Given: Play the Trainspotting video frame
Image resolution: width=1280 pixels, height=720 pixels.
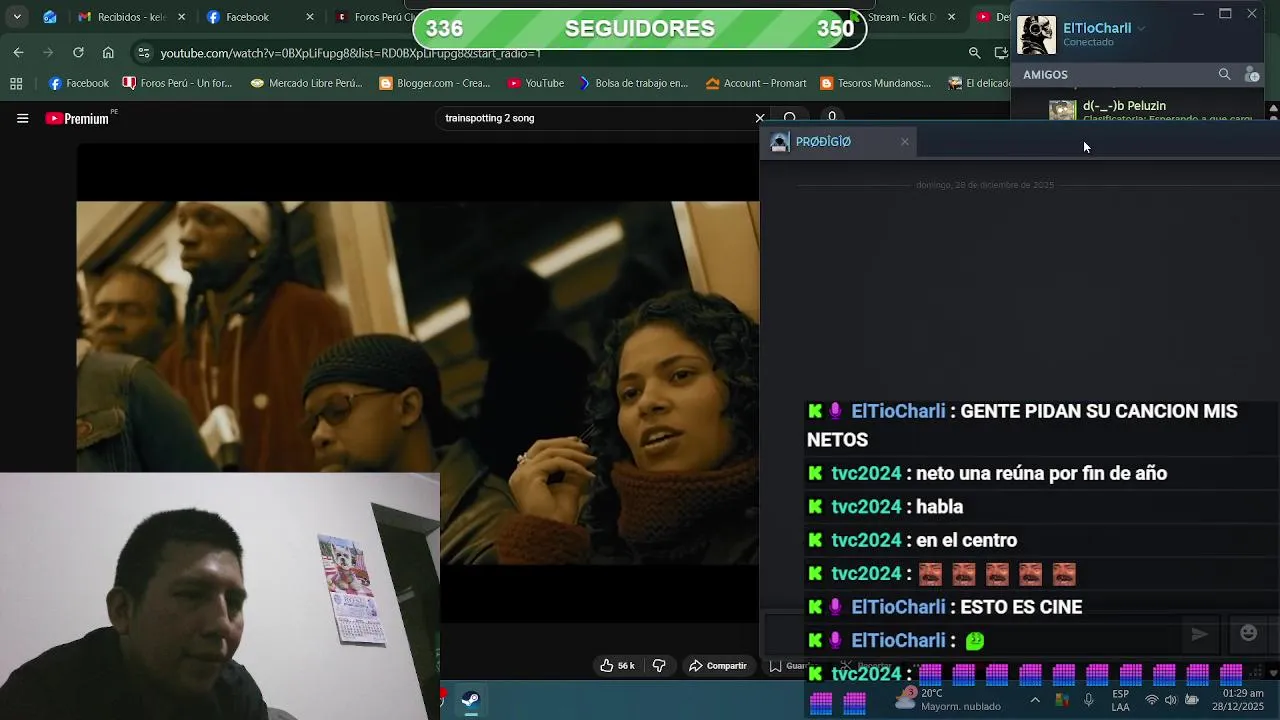Looking at the screenshot, I should [x=418, y=383].
